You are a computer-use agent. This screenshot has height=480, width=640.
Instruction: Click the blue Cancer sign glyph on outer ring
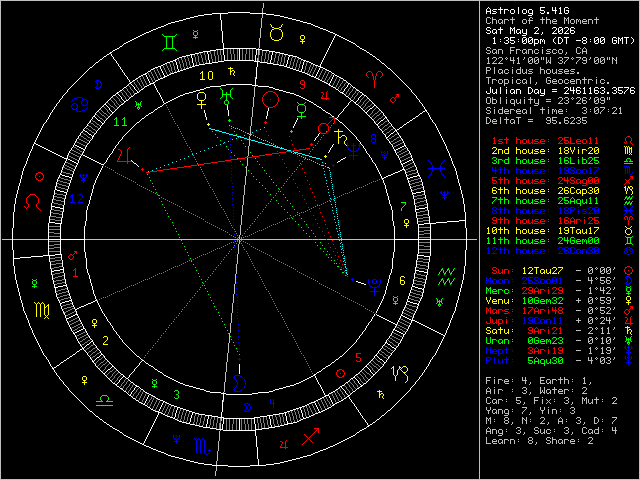79,104
